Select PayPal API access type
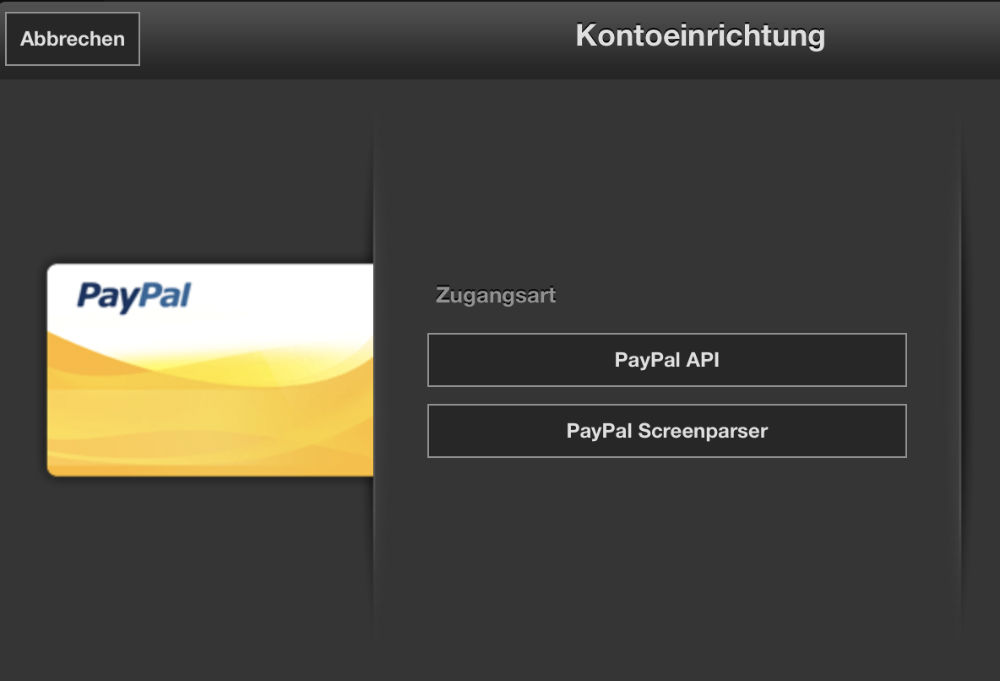The image size is (1000, 681). click(666, 360)
